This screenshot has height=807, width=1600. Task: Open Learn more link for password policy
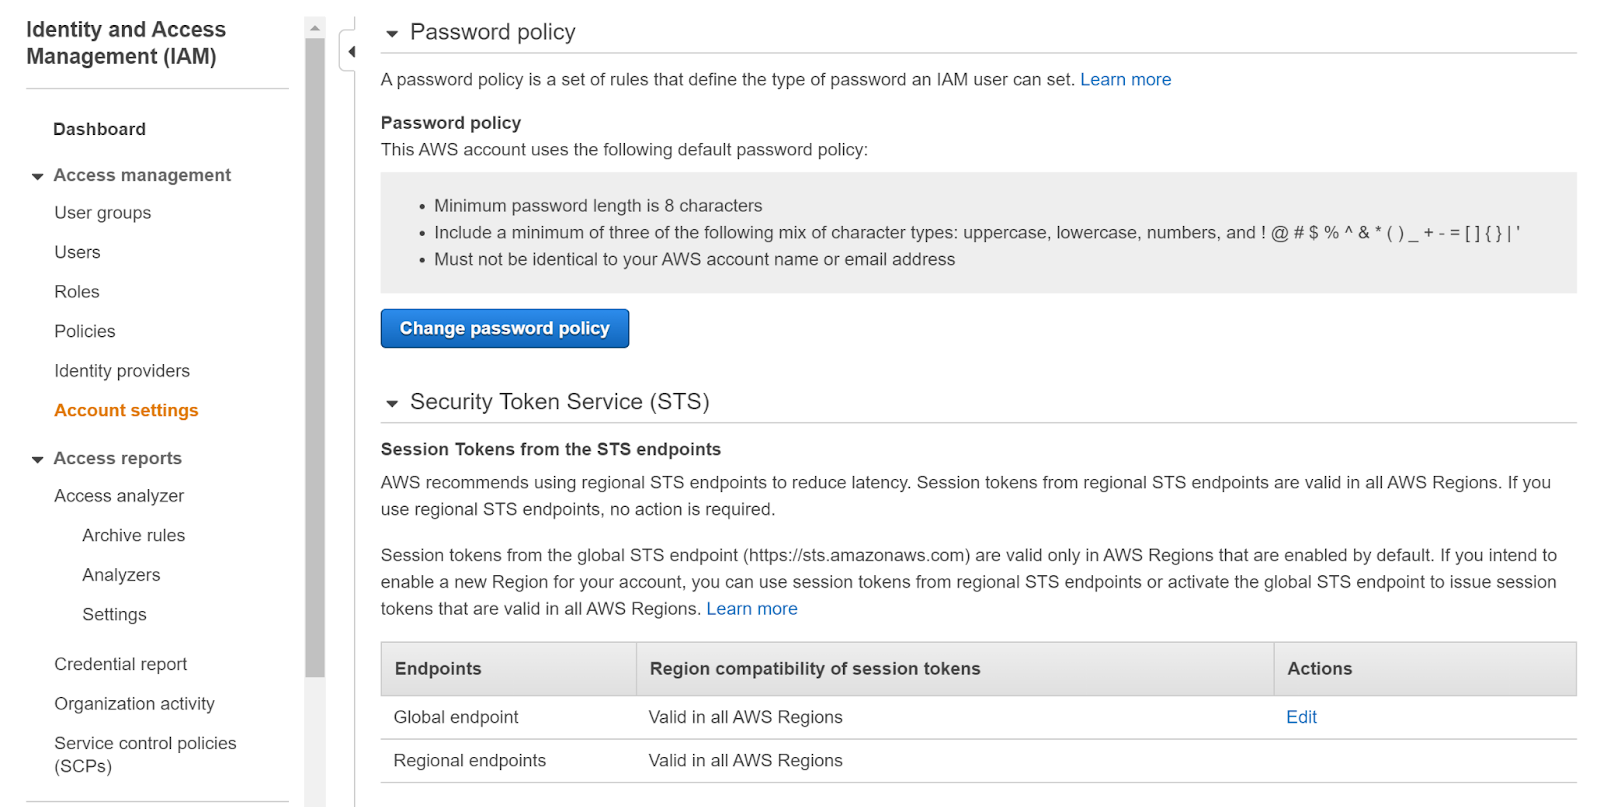[1125, 80]
